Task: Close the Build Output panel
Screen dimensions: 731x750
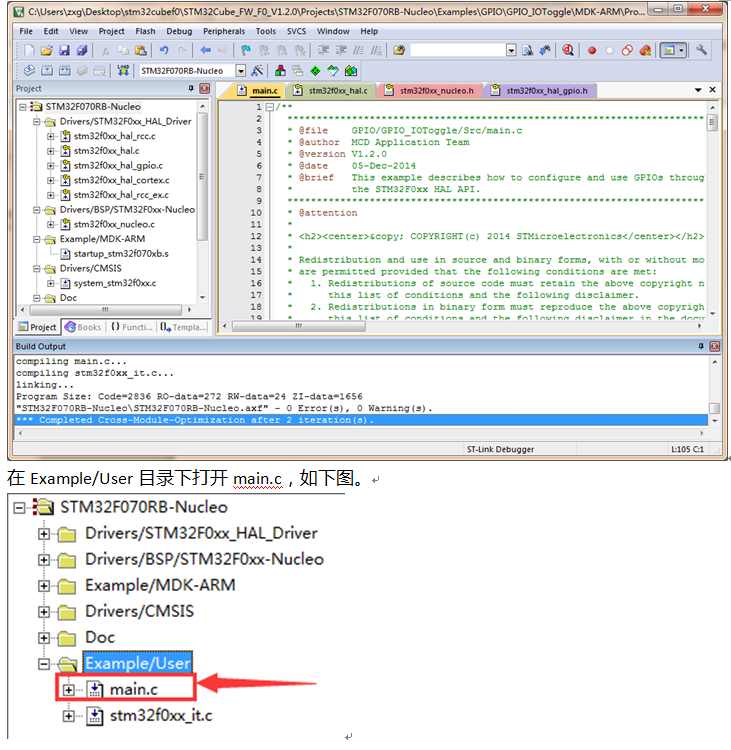Action: (714, 346)
